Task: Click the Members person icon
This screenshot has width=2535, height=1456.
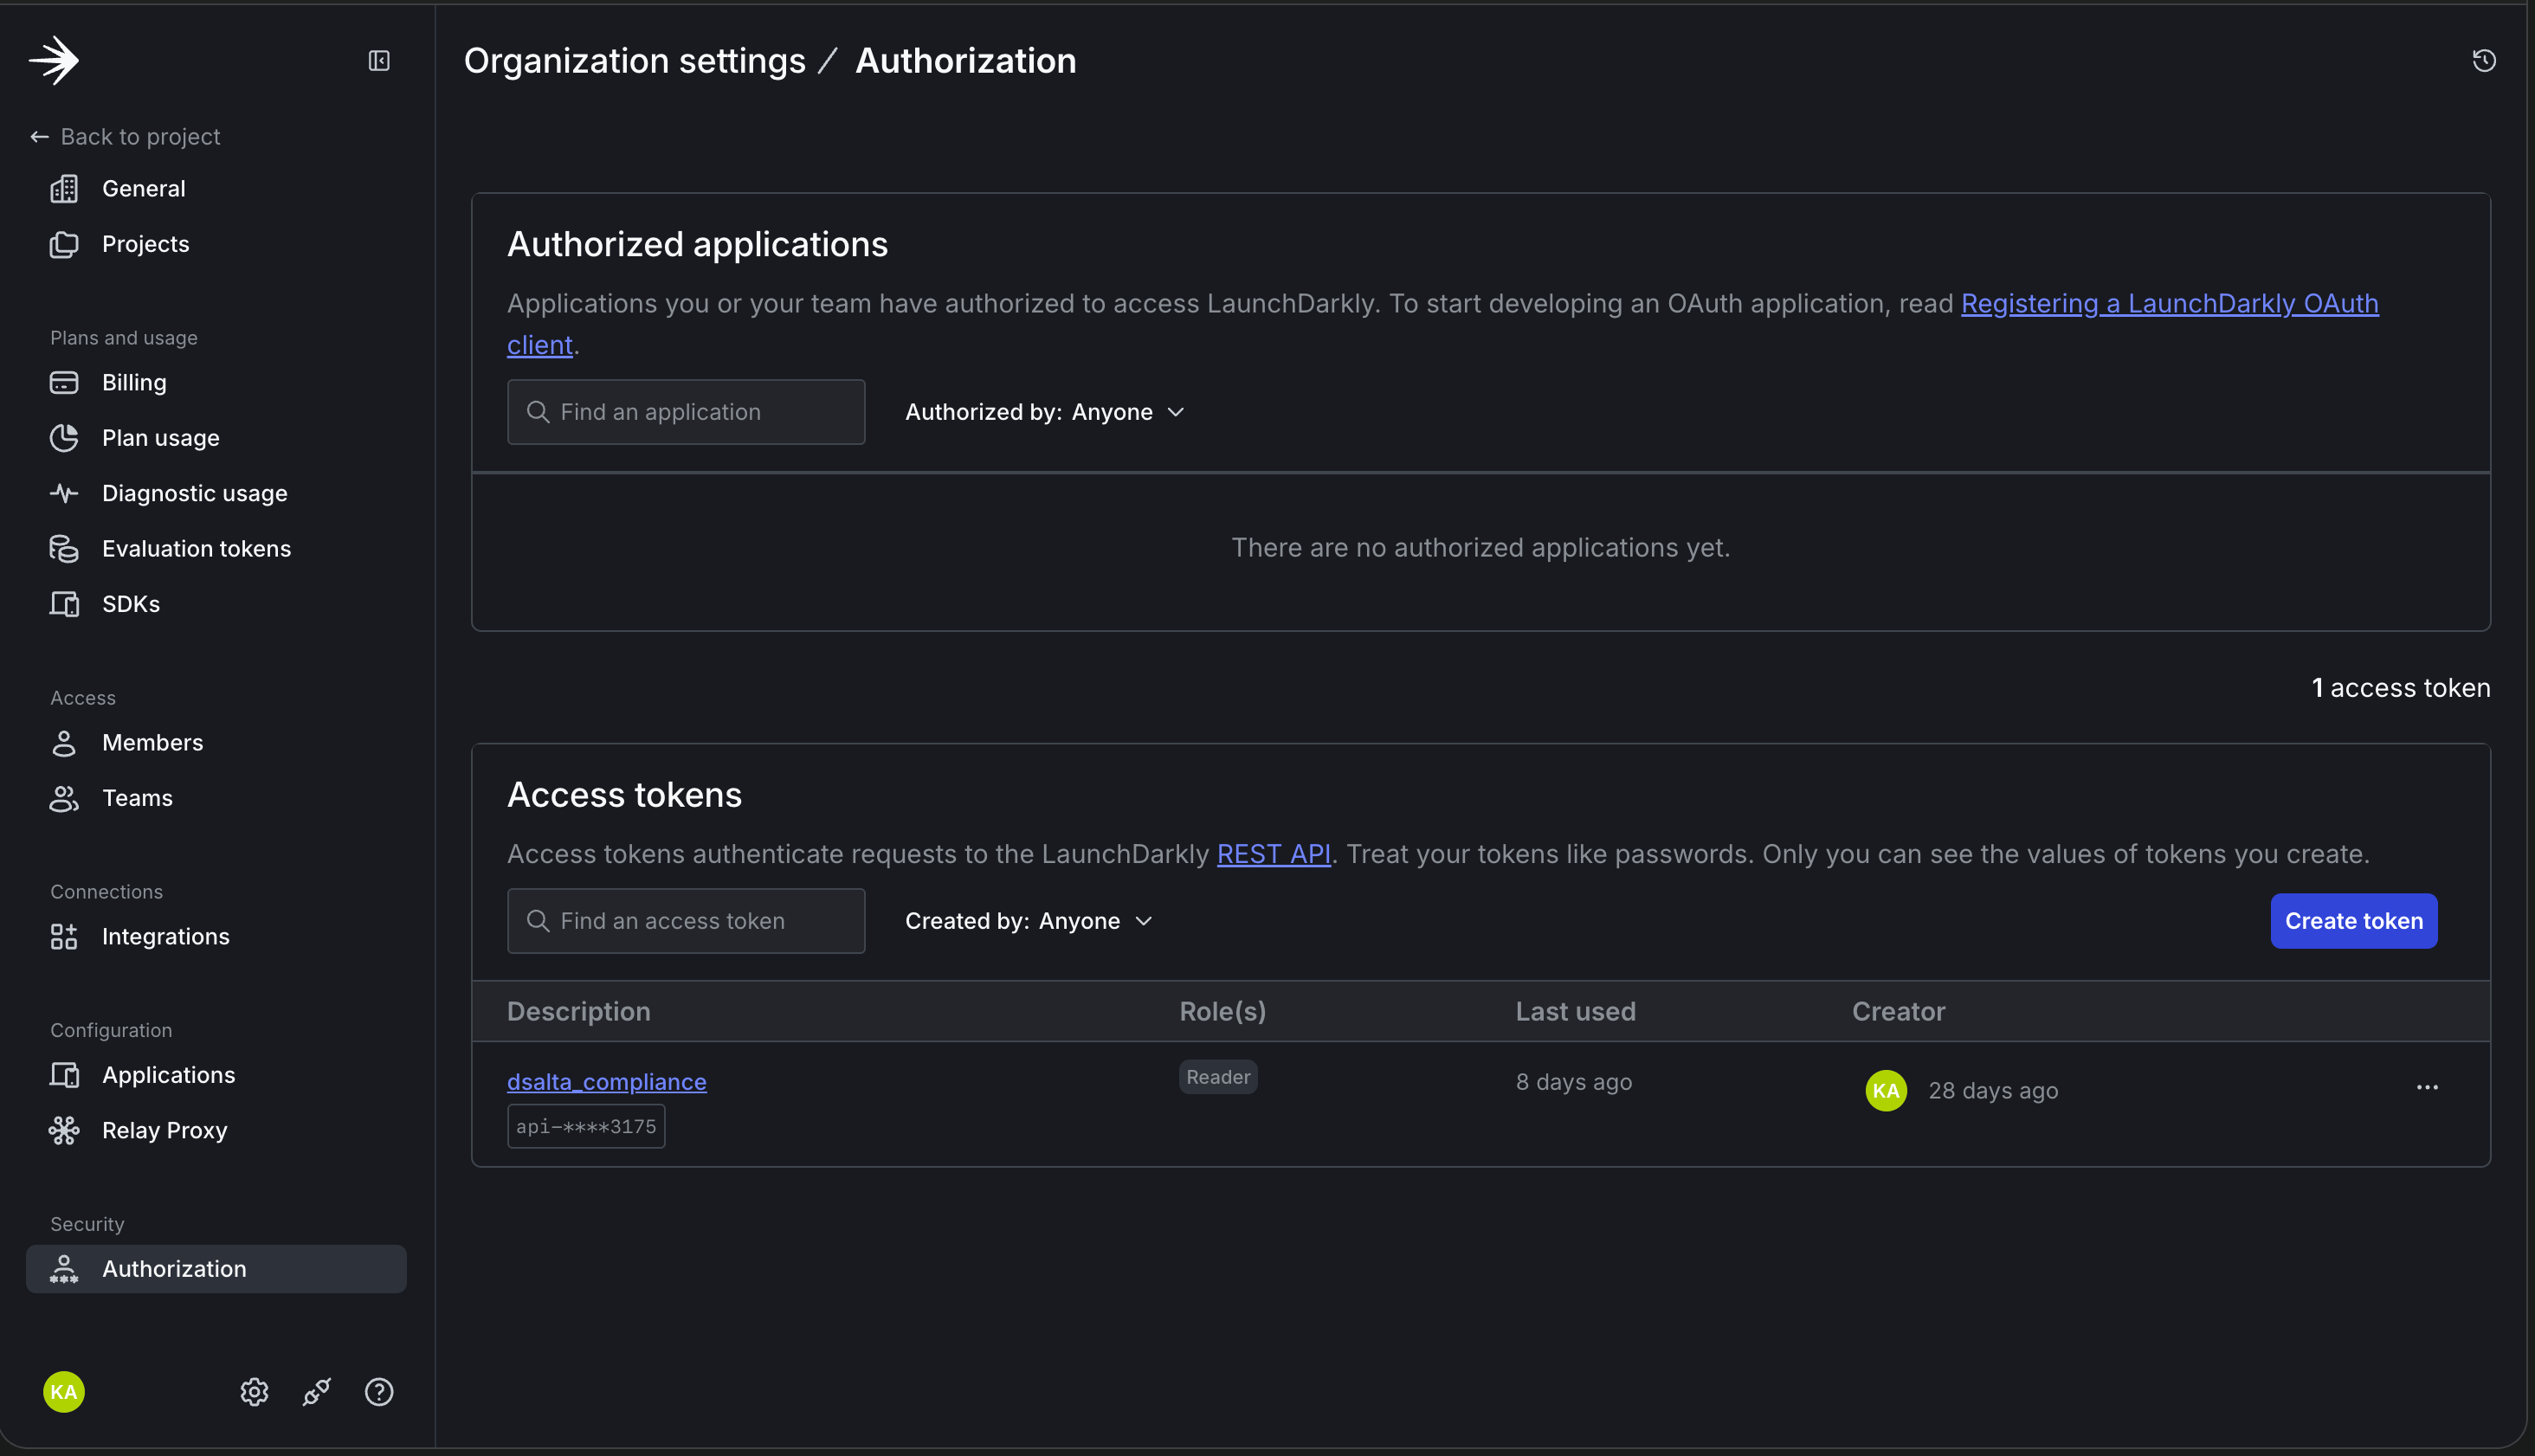Action: click(x=64, y=743)
